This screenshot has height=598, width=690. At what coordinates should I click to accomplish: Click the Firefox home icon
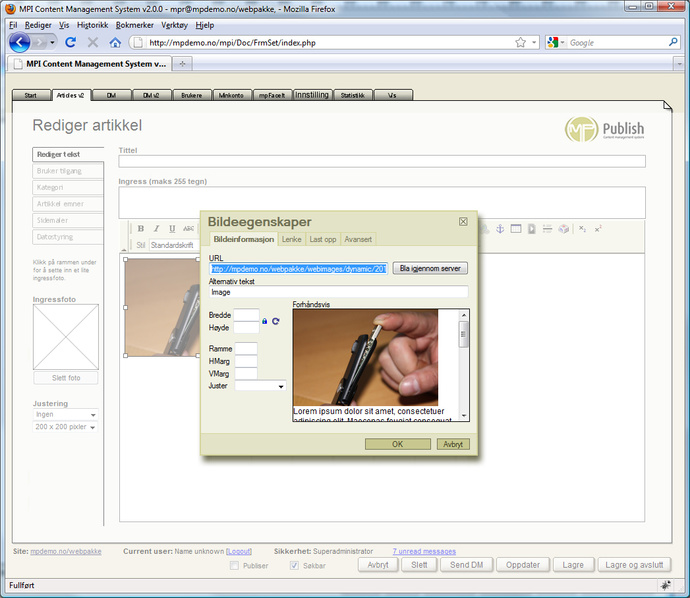pos(115,43)
